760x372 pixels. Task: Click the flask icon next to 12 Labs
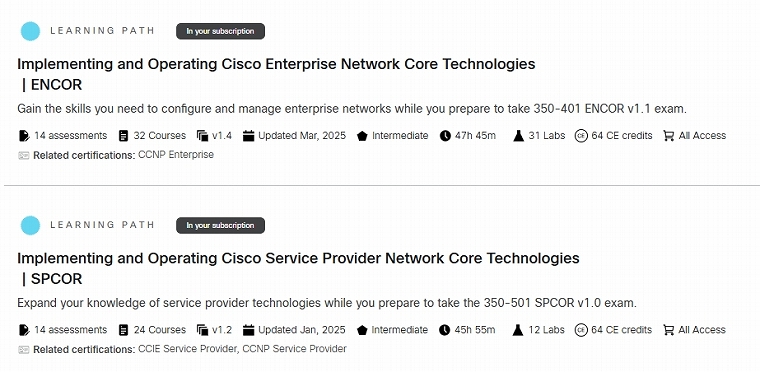point(518,330)
